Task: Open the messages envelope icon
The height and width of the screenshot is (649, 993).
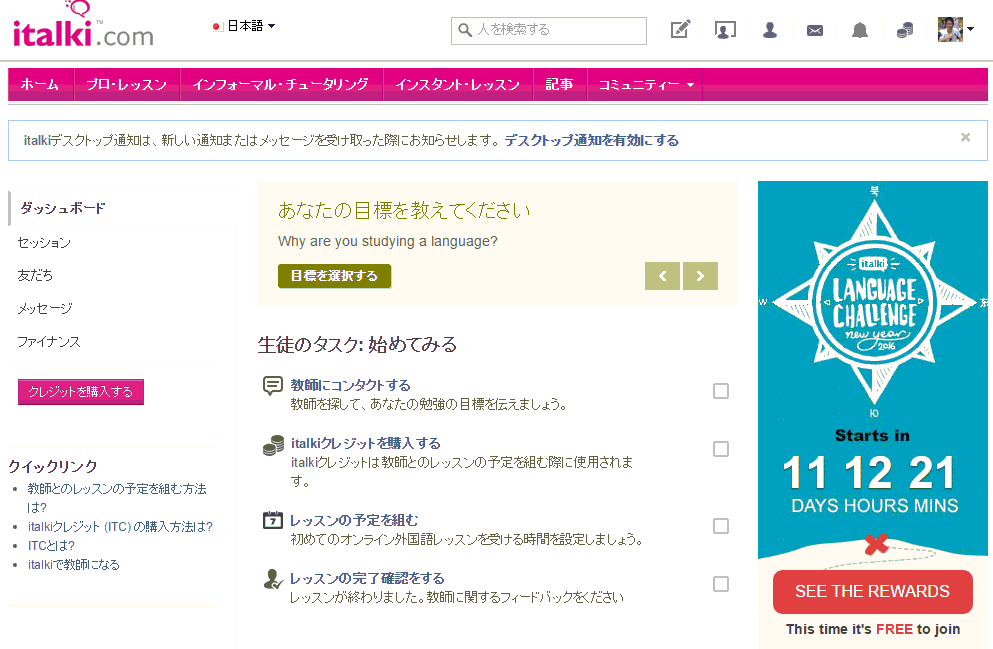Action: tap(815, 30)
